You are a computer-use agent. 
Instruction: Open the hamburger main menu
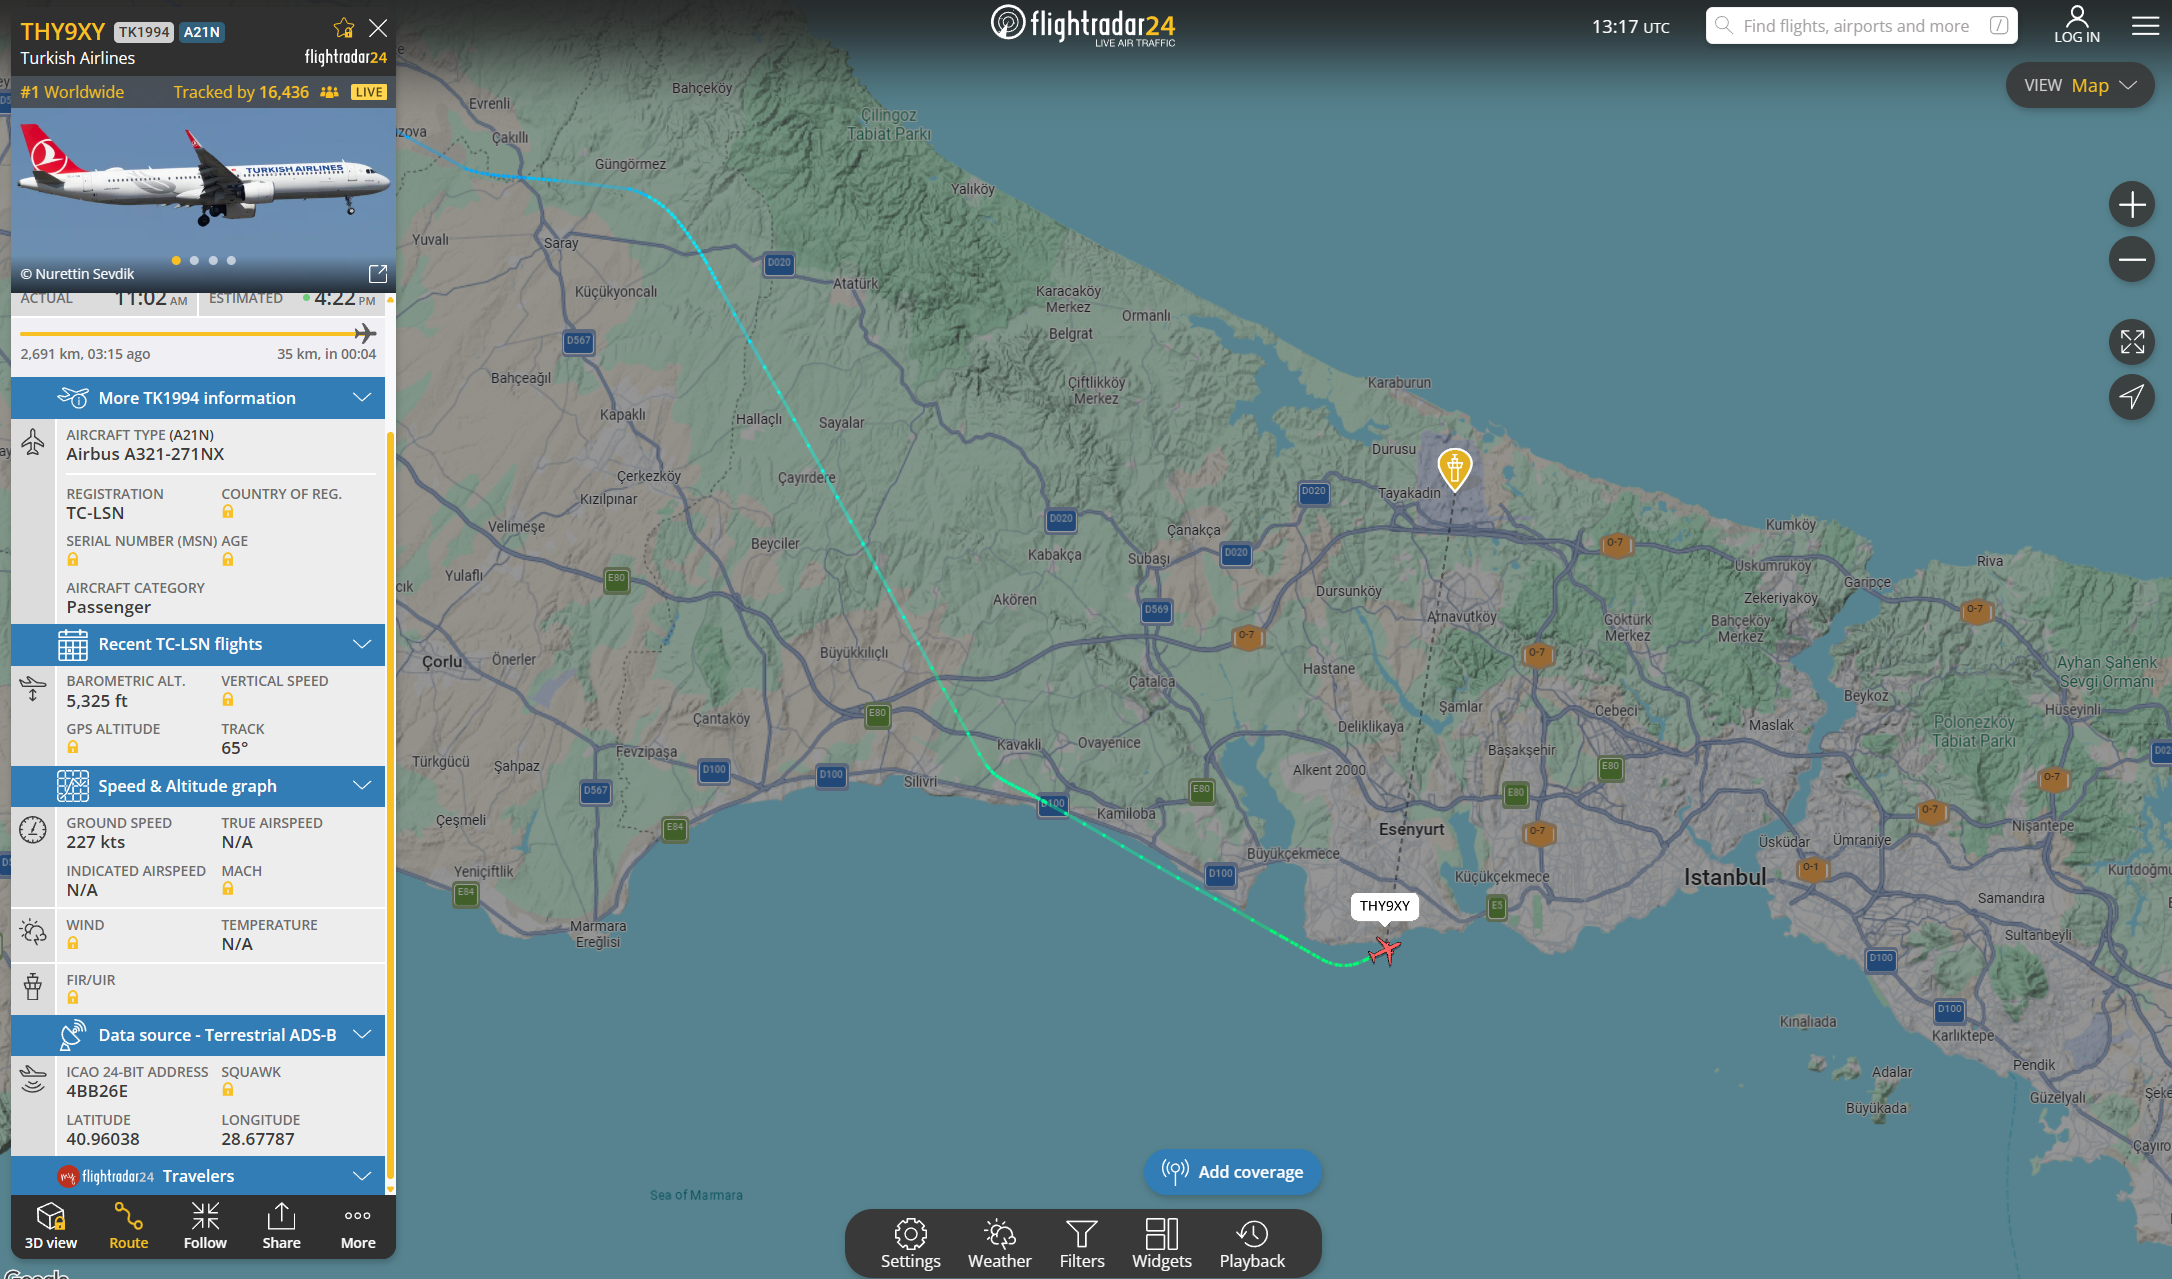(x=2145, y=25)
